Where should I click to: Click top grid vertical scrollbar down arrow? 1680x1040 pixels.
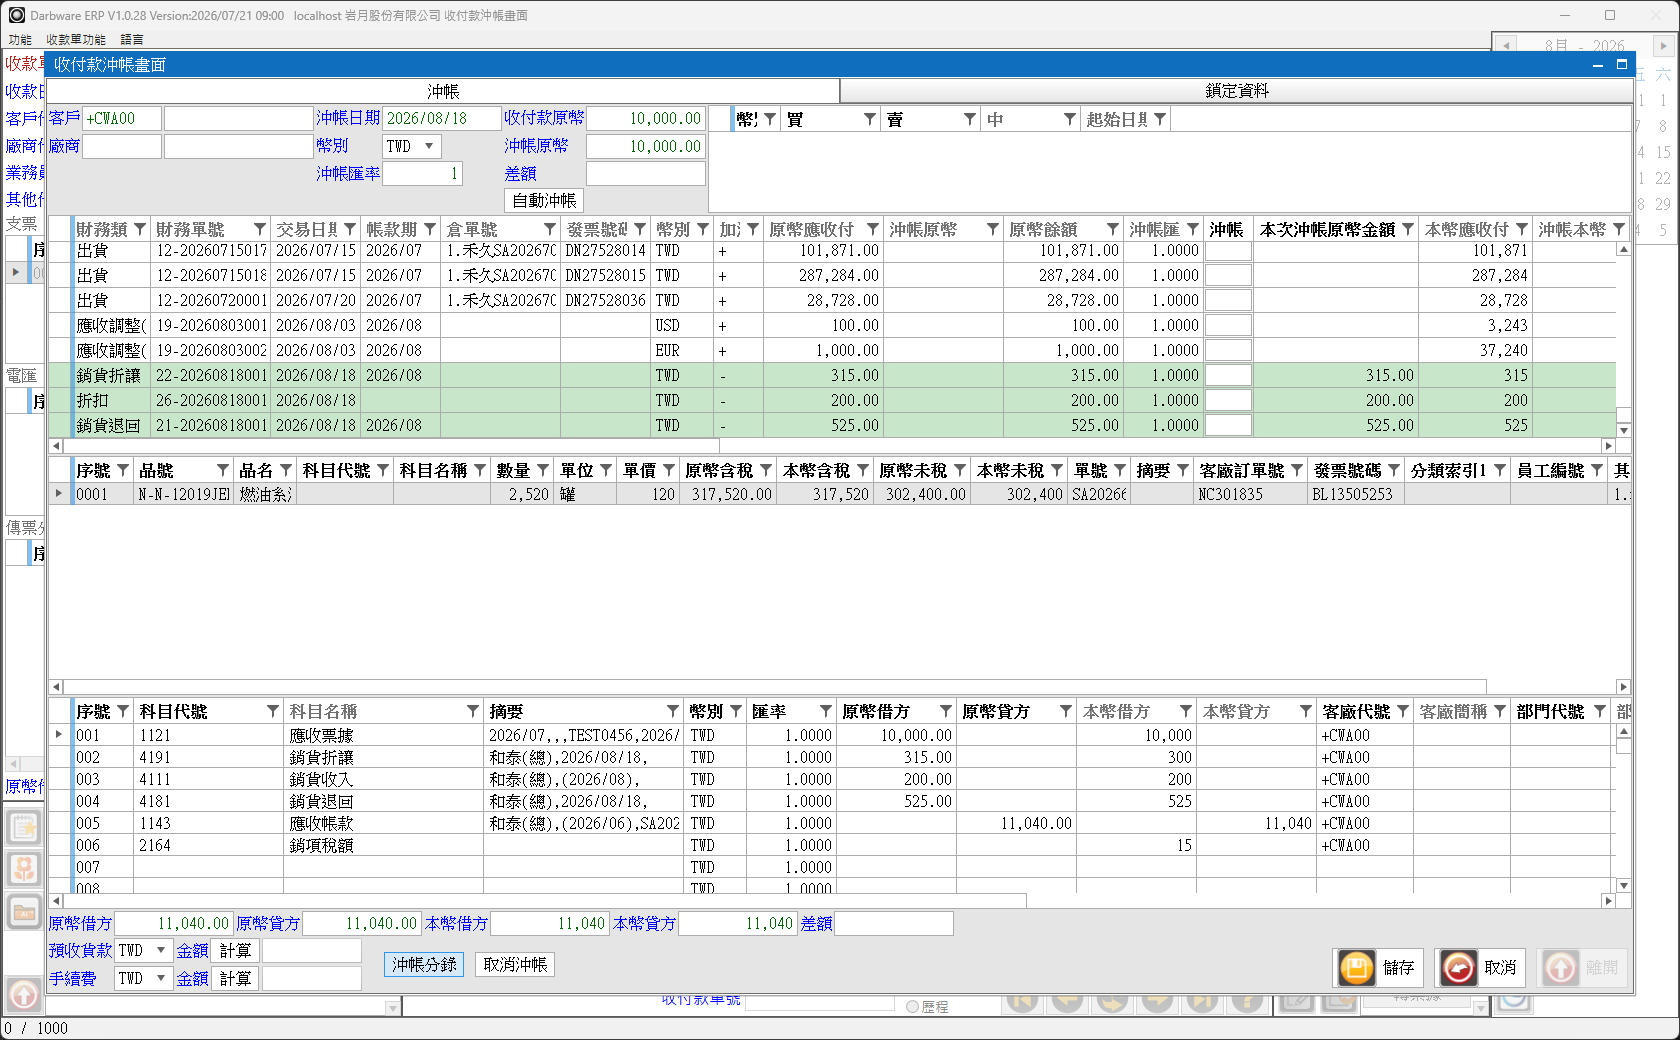[x=1624, y=431]
